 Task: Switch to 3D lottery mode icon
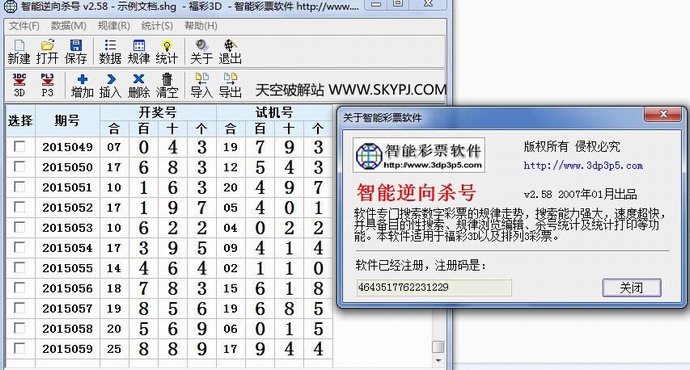point(19,85)
